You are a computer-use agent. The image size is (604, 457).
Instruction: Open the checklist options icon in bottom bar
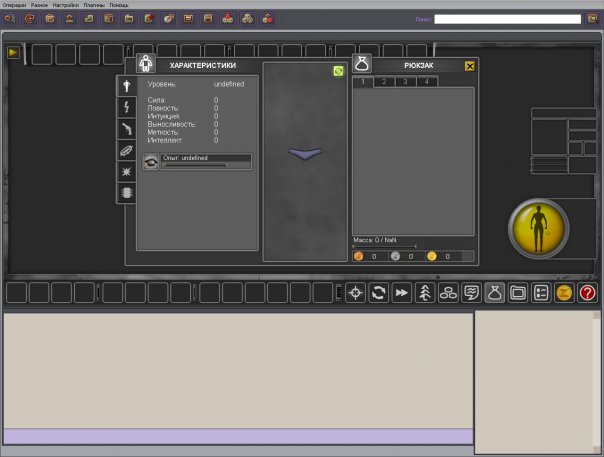tap(541, 293)
